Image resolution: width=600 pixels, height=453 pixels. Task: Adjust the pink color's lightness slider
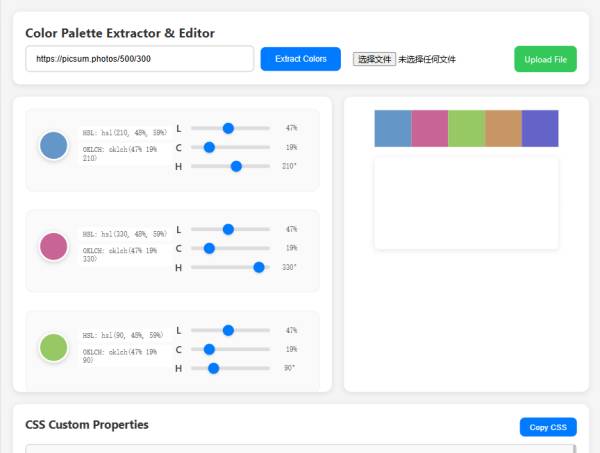(x=228, y=229)
